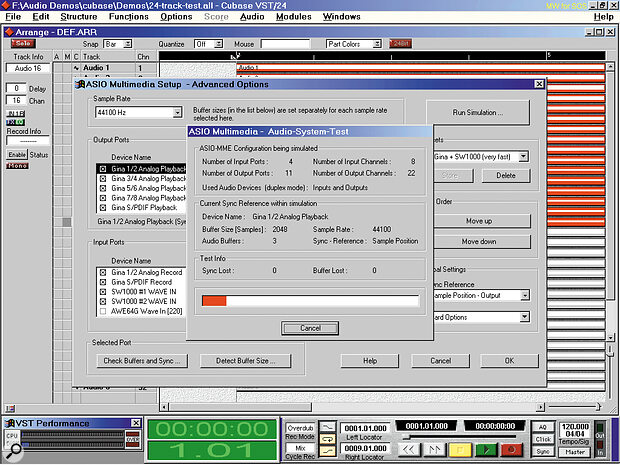Open the Modules menu
Screen dimensions: 620x465
pos(293,17)
